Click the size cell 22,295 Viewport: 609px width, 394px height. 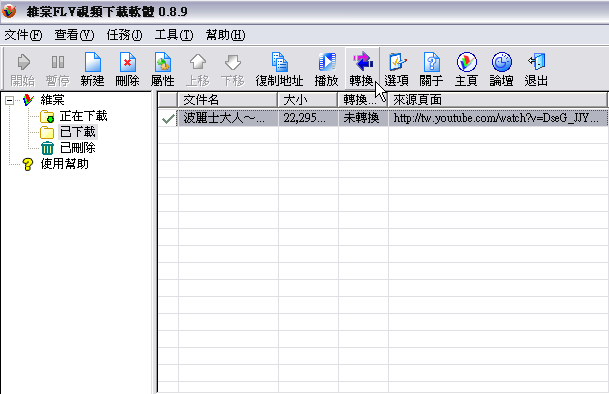[x=308, y=118]
